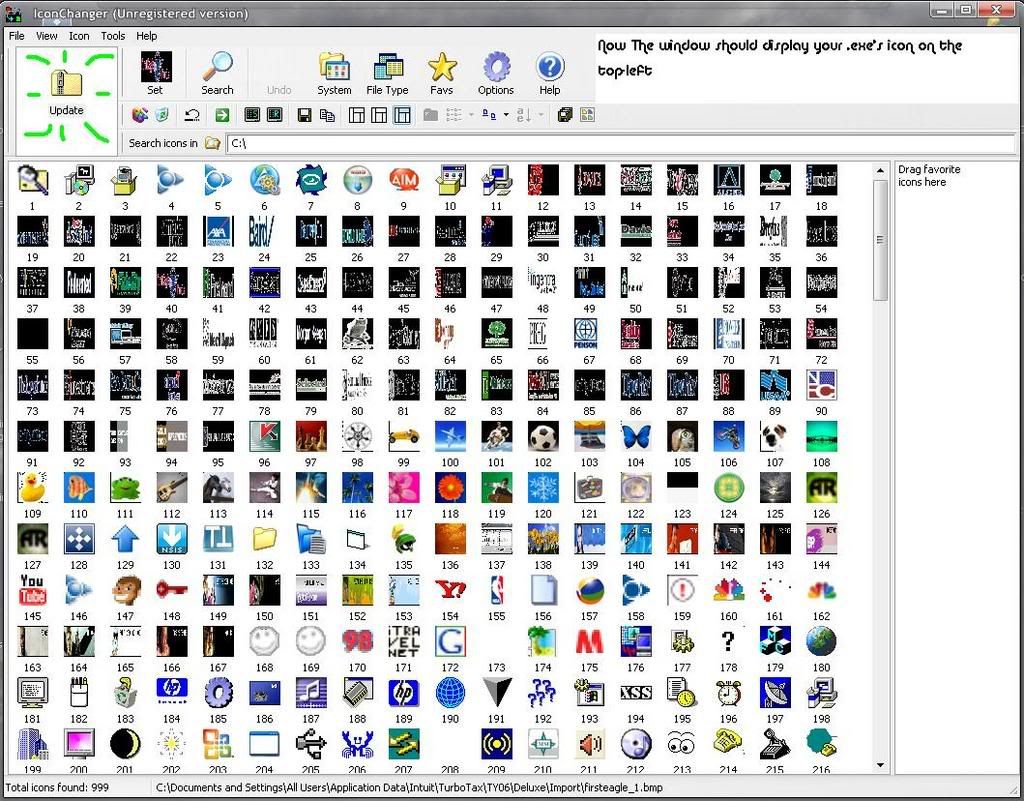
Task: Click the copy pages toolbar icon
Action: [x=327, y=116]
